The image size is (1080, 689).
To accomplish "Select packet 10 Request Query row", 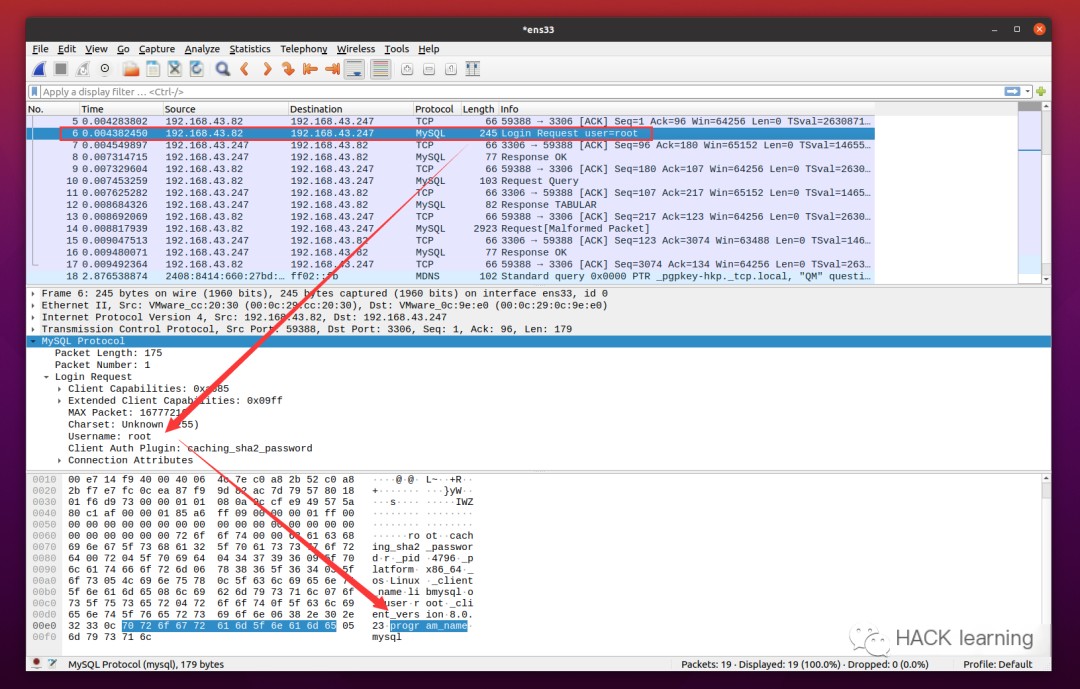I will tap(451, 181).
